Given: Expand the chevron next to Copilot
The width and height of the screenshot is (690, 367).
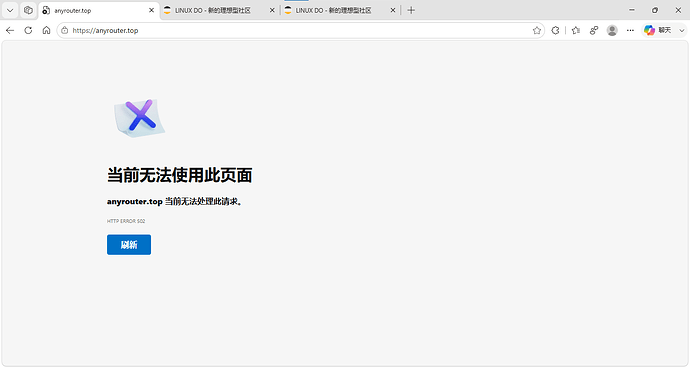Looking at the screenshot, I should 682,30.
